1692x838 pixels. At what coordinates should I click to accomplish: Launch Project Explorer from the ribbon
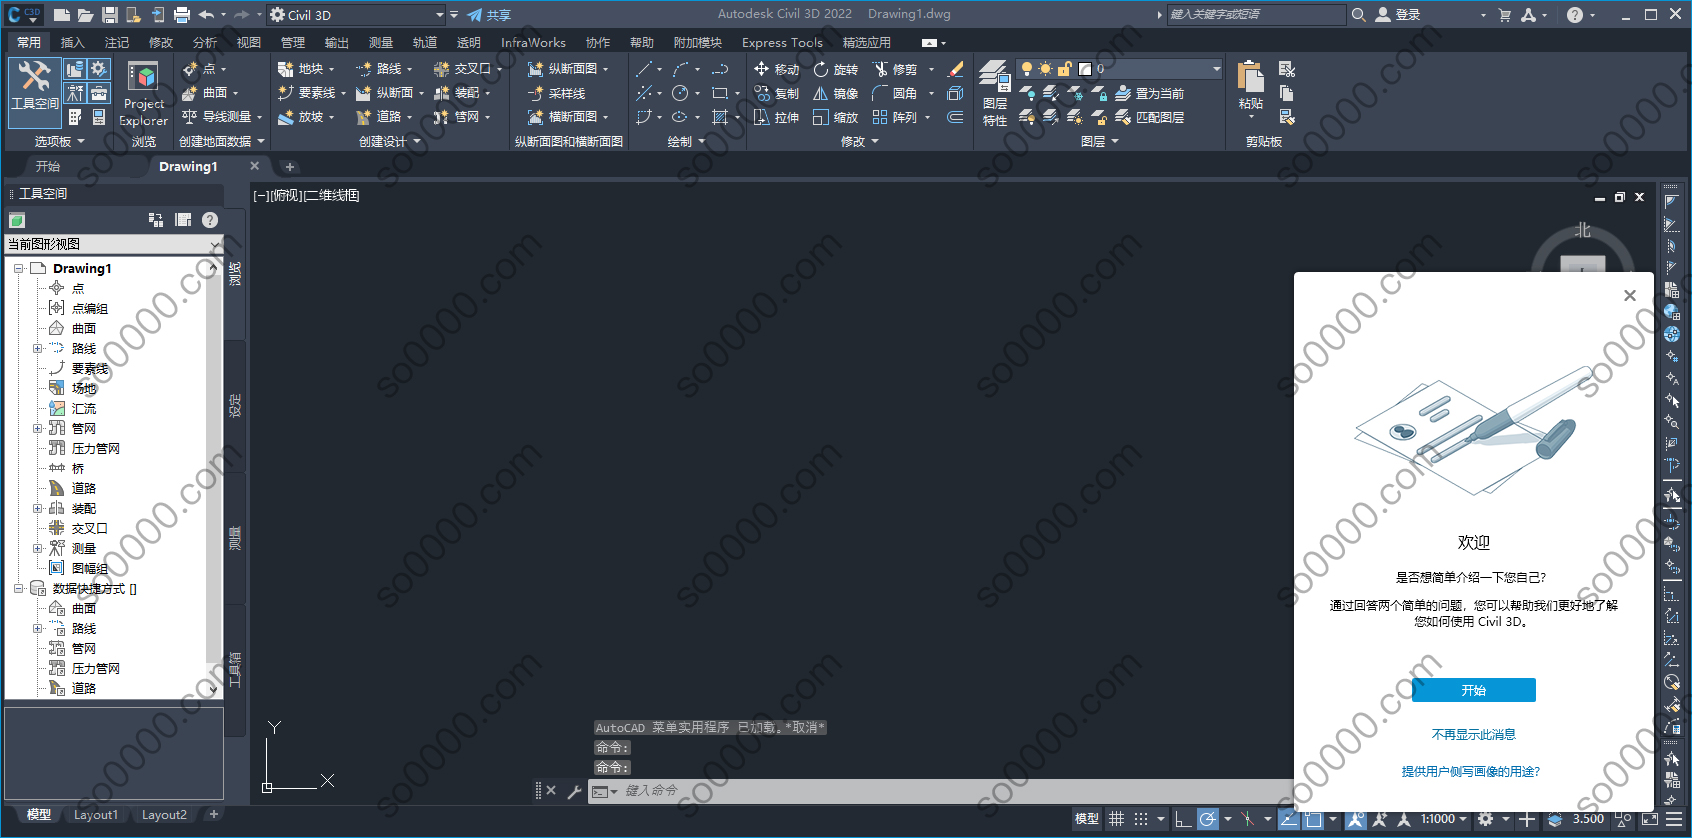pos(143,94)
